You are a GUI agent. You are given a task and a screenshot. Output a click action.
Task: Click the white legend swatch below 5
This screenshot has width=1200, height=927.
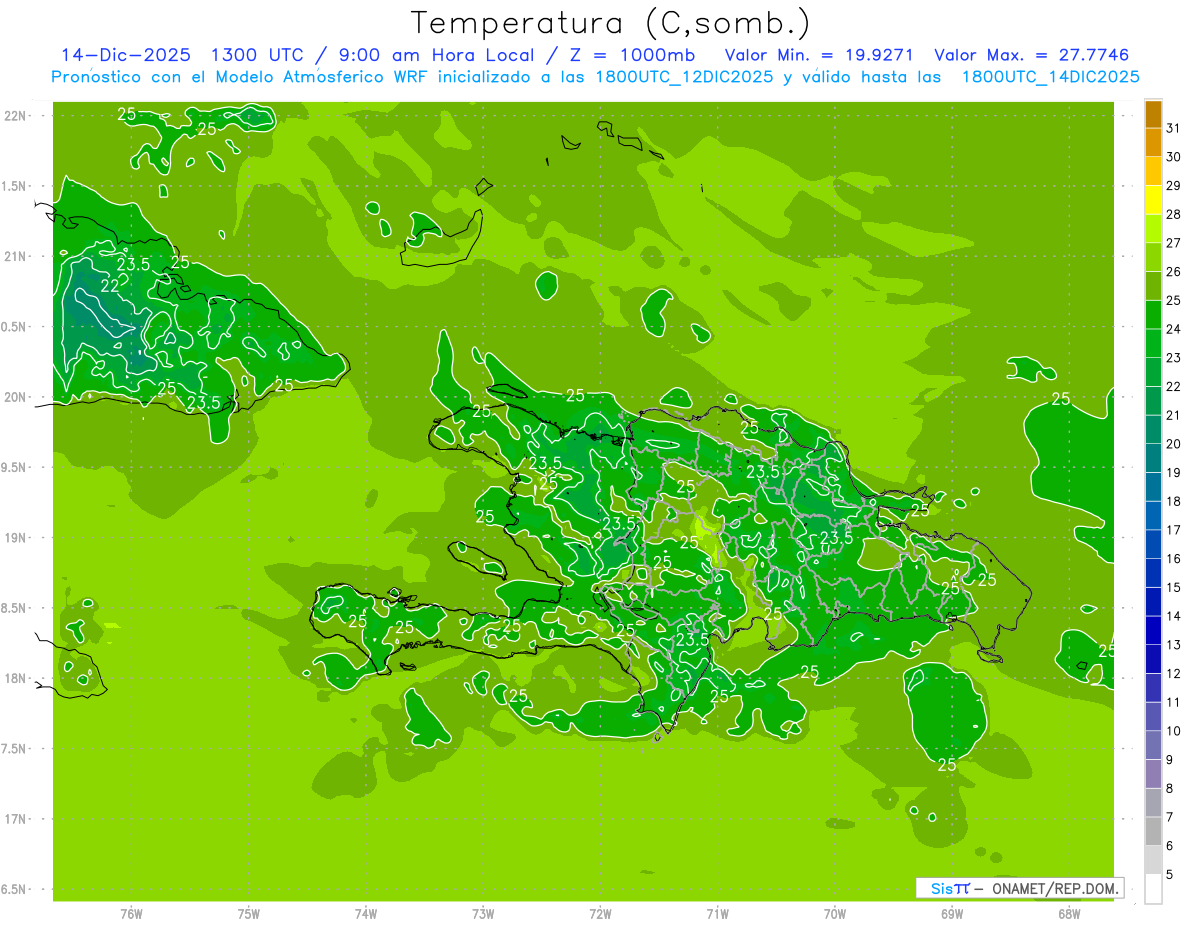pyautogui.click(x=1153, y=889)
